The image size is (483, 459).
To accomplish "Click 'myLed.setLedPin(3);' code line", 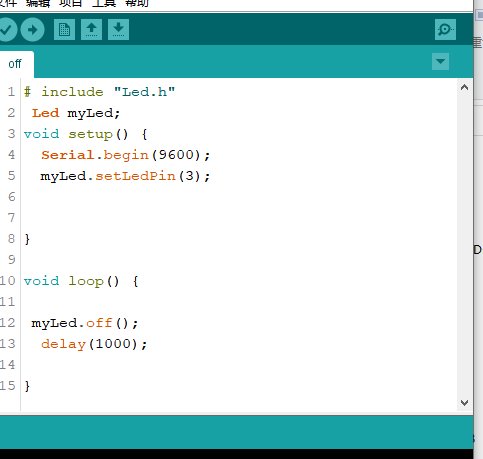I will [x=125, y=176].
